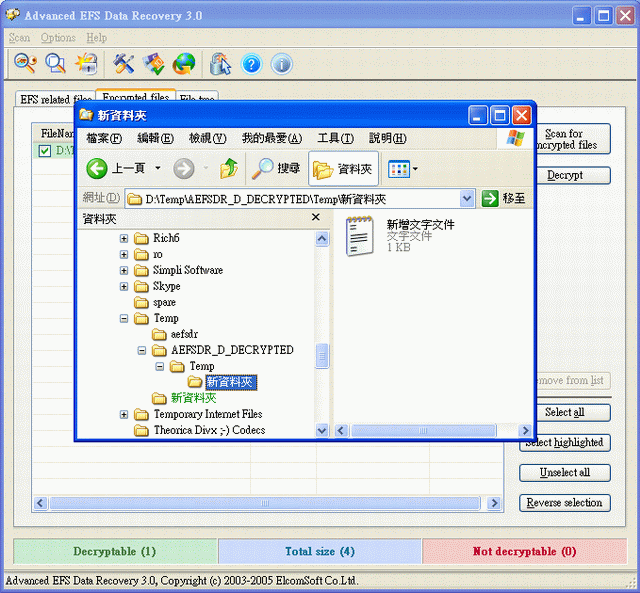Click the registration card checkmark icon
Viewport: 640px width, 593px height.
[x=153, y=63]
